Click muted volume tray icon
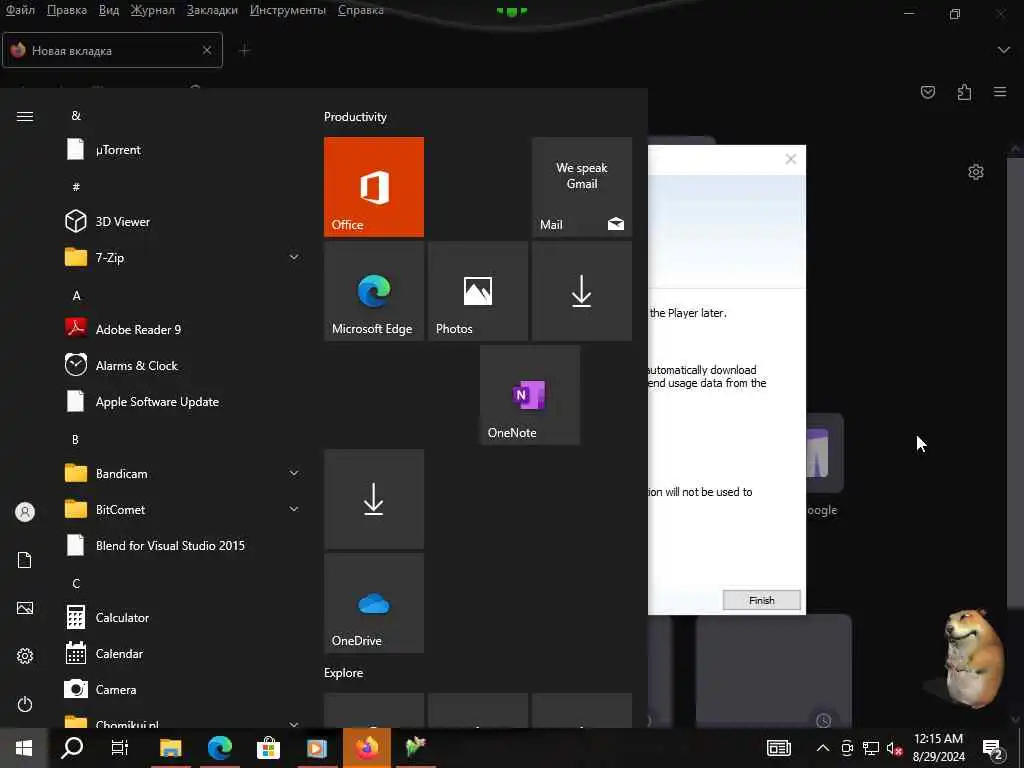Viewport: 1024px width, 768px height. [x=894, y=748]
